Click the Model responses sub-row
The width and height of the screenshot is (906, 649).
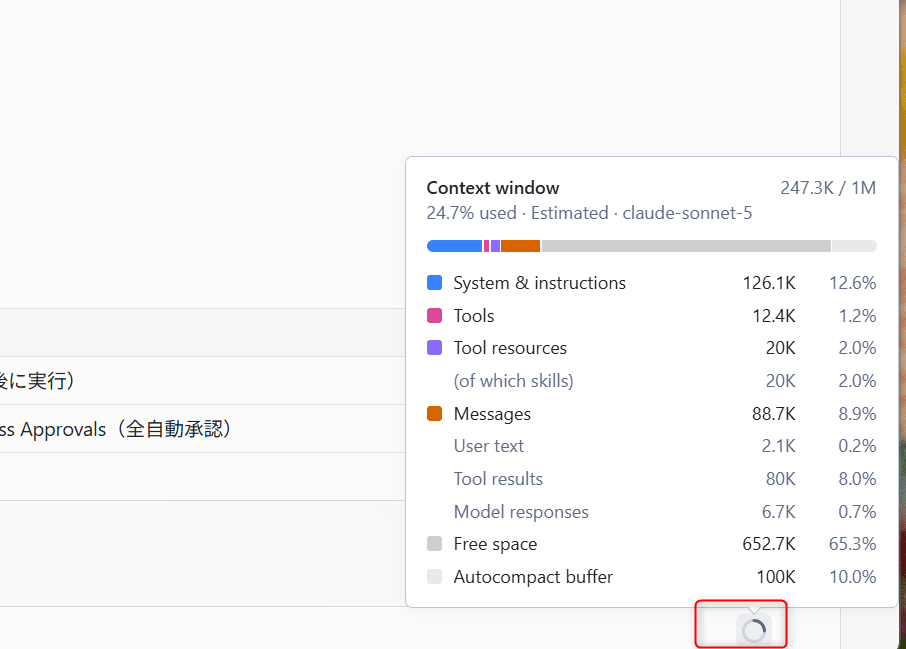click(652, 511)
